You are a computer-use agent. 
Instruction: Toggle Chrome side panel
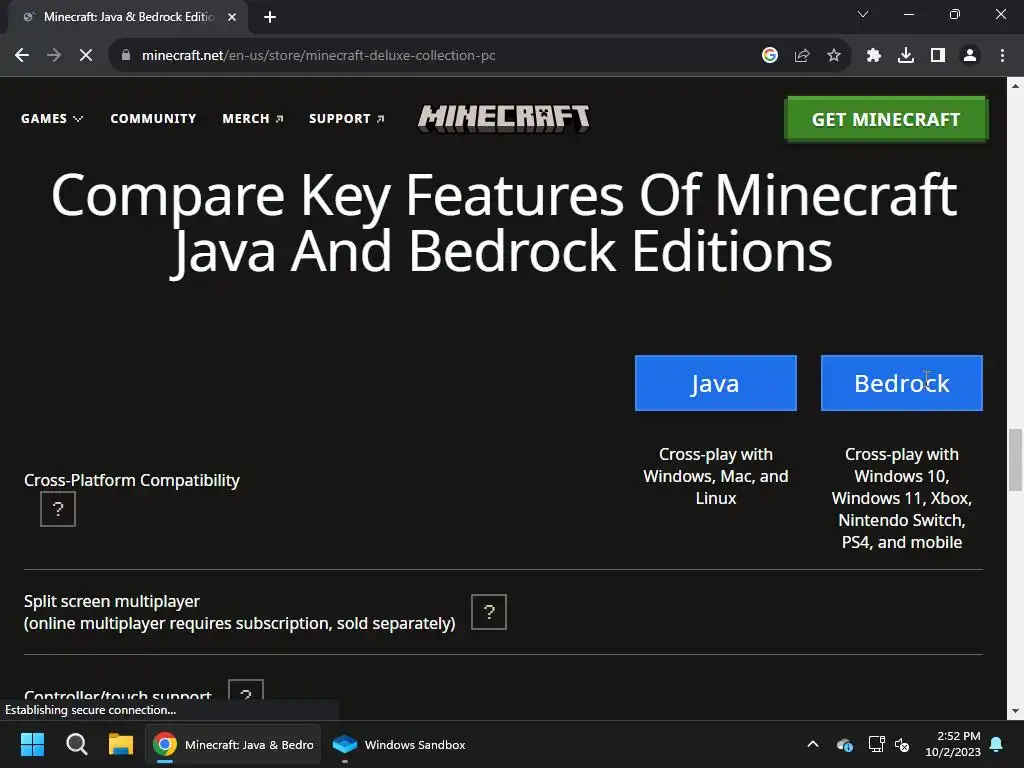pyautogui.click(x=938, y=56)
